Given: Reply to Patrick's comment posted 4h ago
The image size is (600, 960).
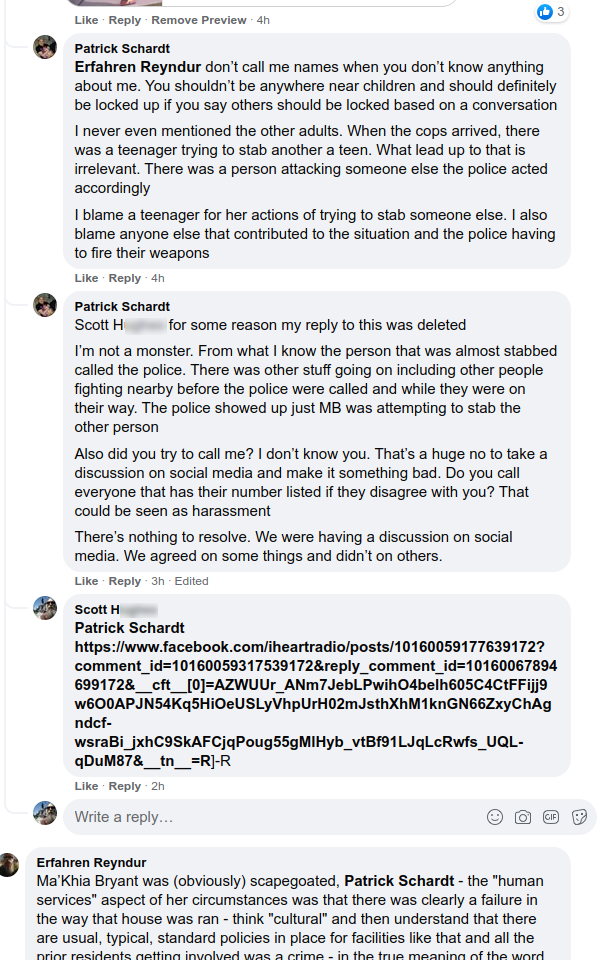Looking at the screenshot, I should 125,278.
